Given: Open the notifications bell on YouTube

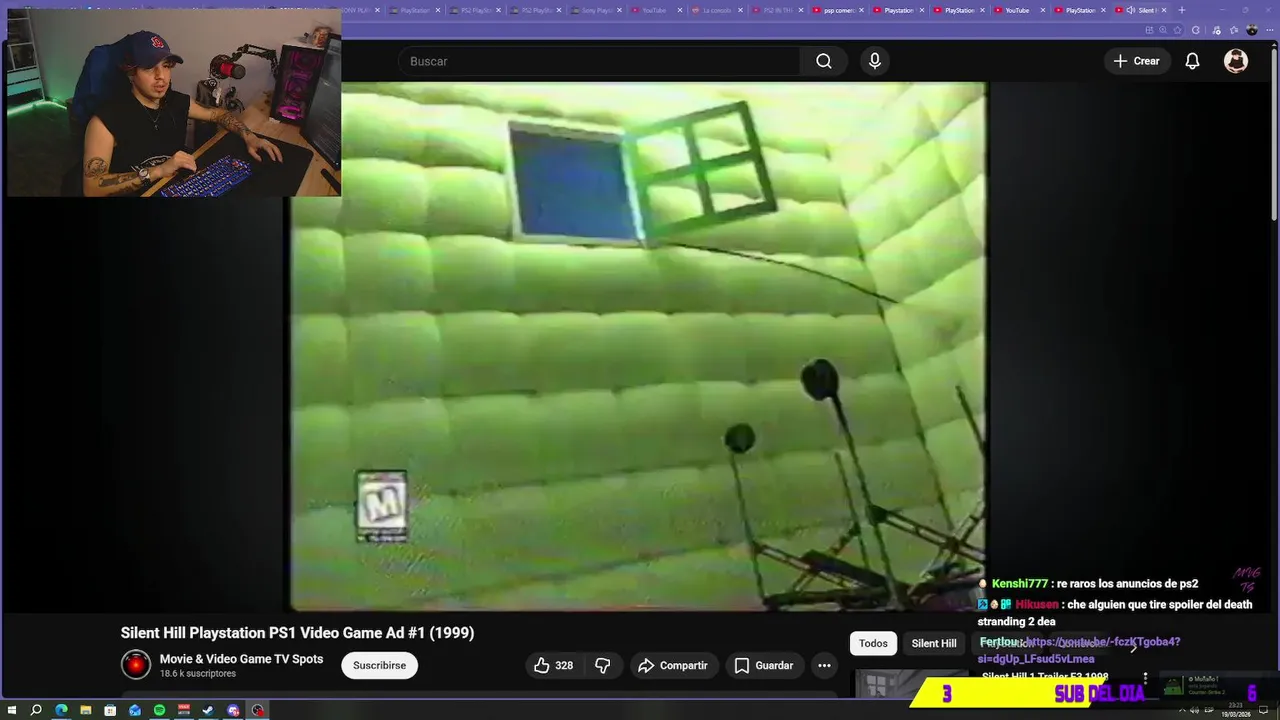Looking at the screenshot, I should click(x=1192, y=61).
